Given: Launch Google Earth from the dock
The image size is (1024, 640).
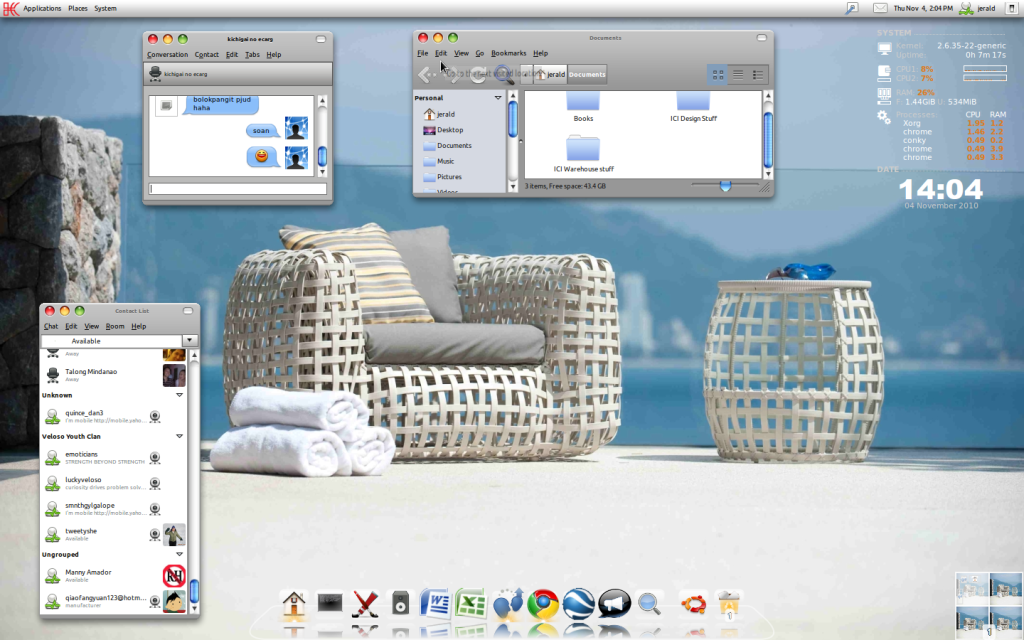Looking at the screenshot, I should [578, 604].
